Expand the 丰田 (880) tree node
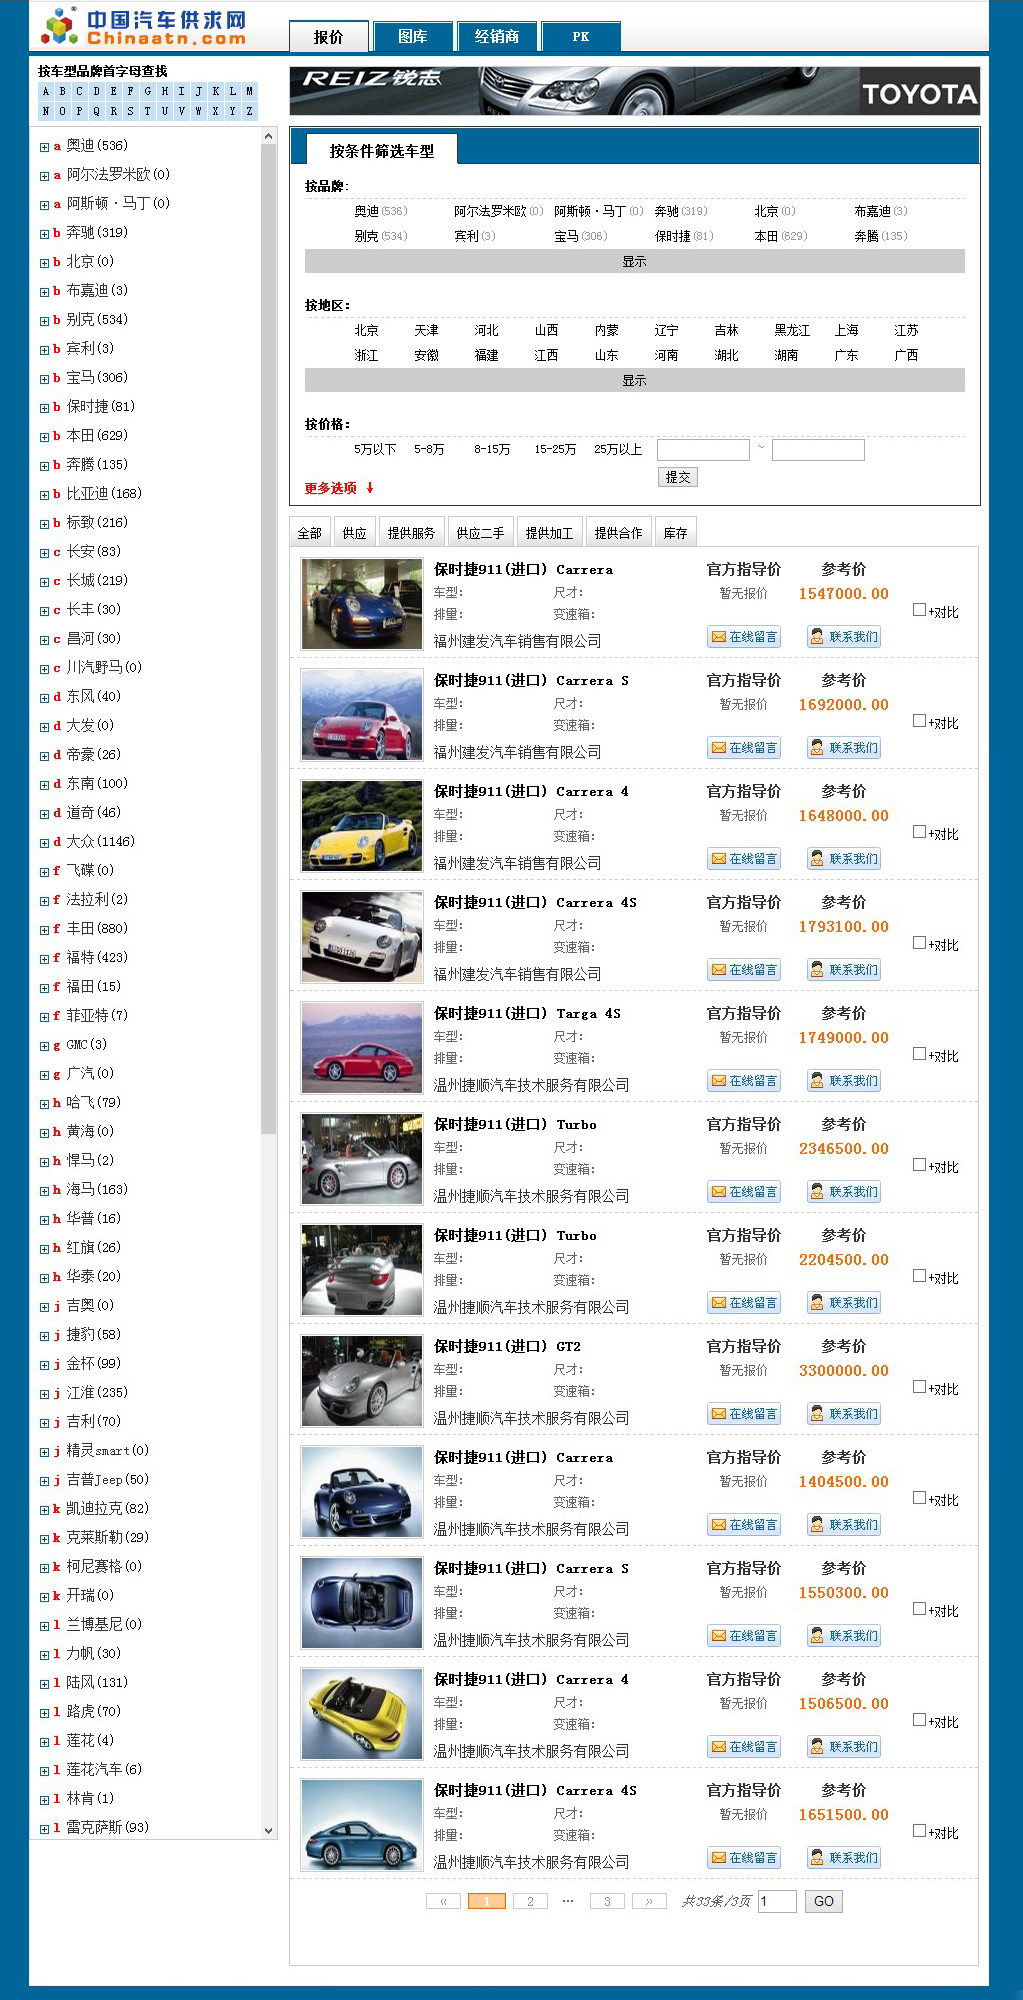The image size is (1023, 2000). [44, 930]
